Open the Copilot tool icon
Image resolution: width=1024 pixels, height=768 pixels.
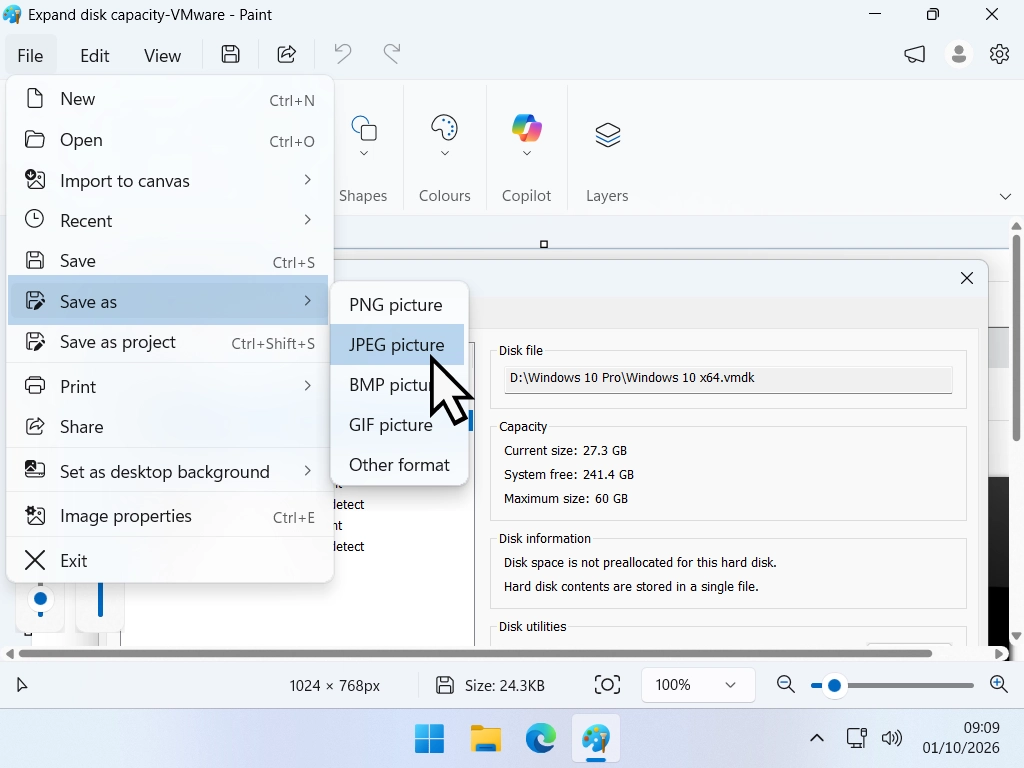click(x=526, y=127)
